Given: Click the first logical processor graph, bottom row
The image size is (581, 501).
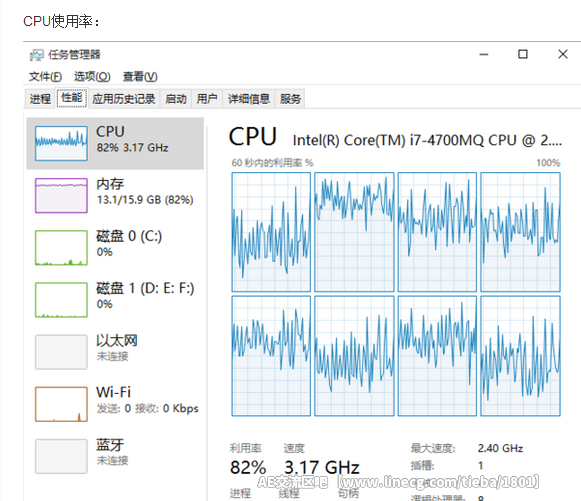Looking at the screenshot, I should (x=271, y=356).
